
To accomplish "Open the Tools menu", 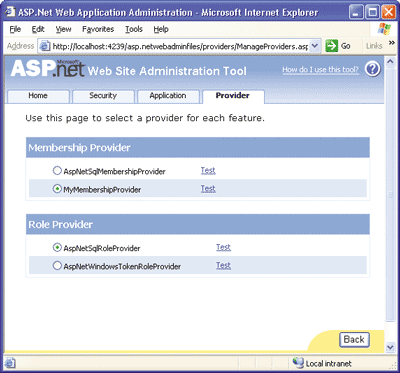I will [134, 29].
